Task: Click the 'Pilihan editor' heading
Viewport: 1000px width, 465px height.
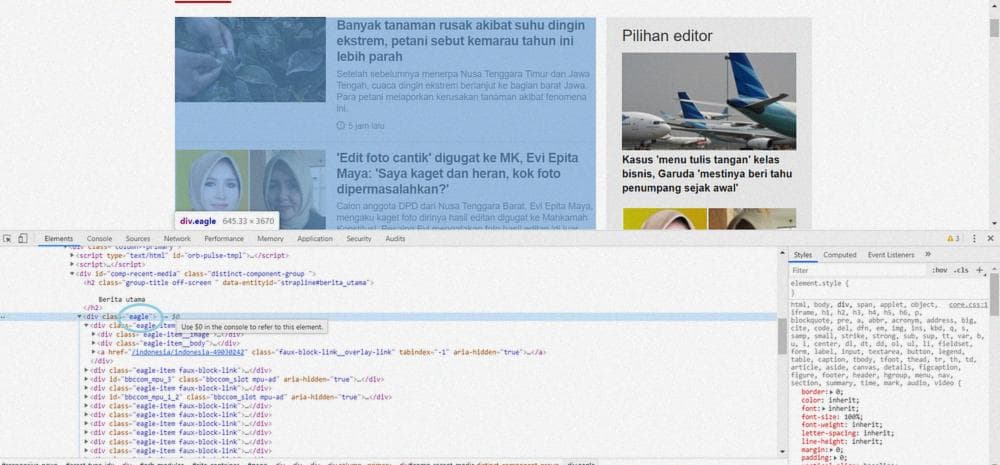Action: click(x=667, y=36)
